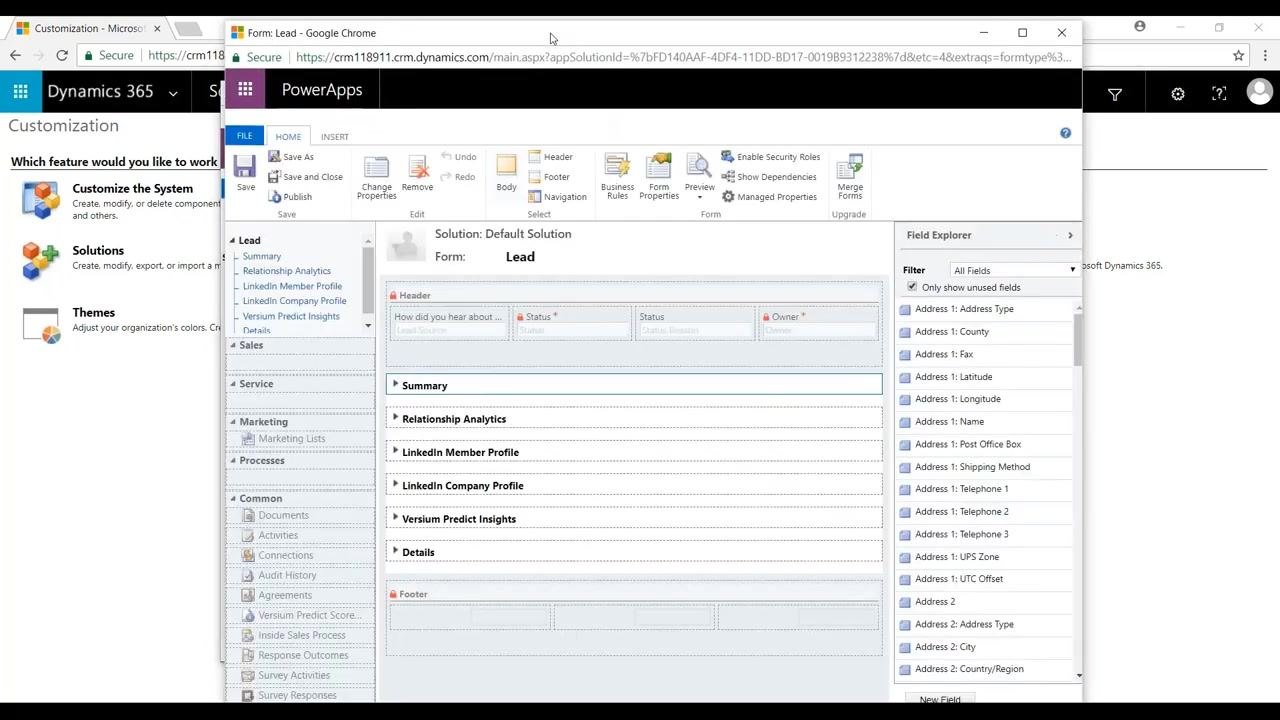Bookmark star in Customization window address bar
Viewport: 1280px width, 720px height.
coord(1238,56)
